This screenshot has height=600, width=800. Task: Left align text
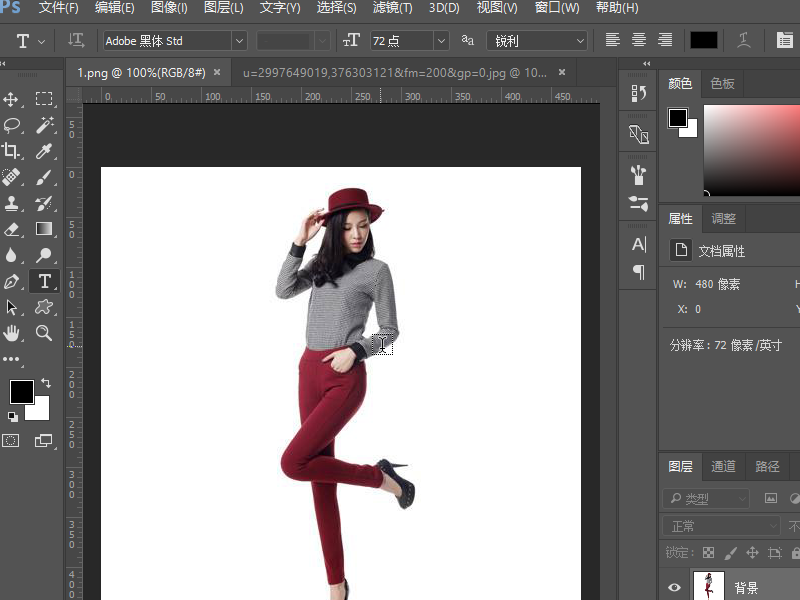point(612,40)
